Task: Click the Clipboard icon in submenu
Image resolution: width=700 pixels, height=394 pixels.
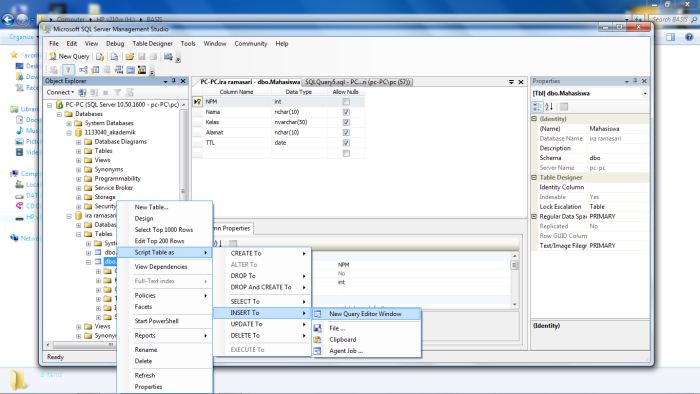Action: (318, 340)
